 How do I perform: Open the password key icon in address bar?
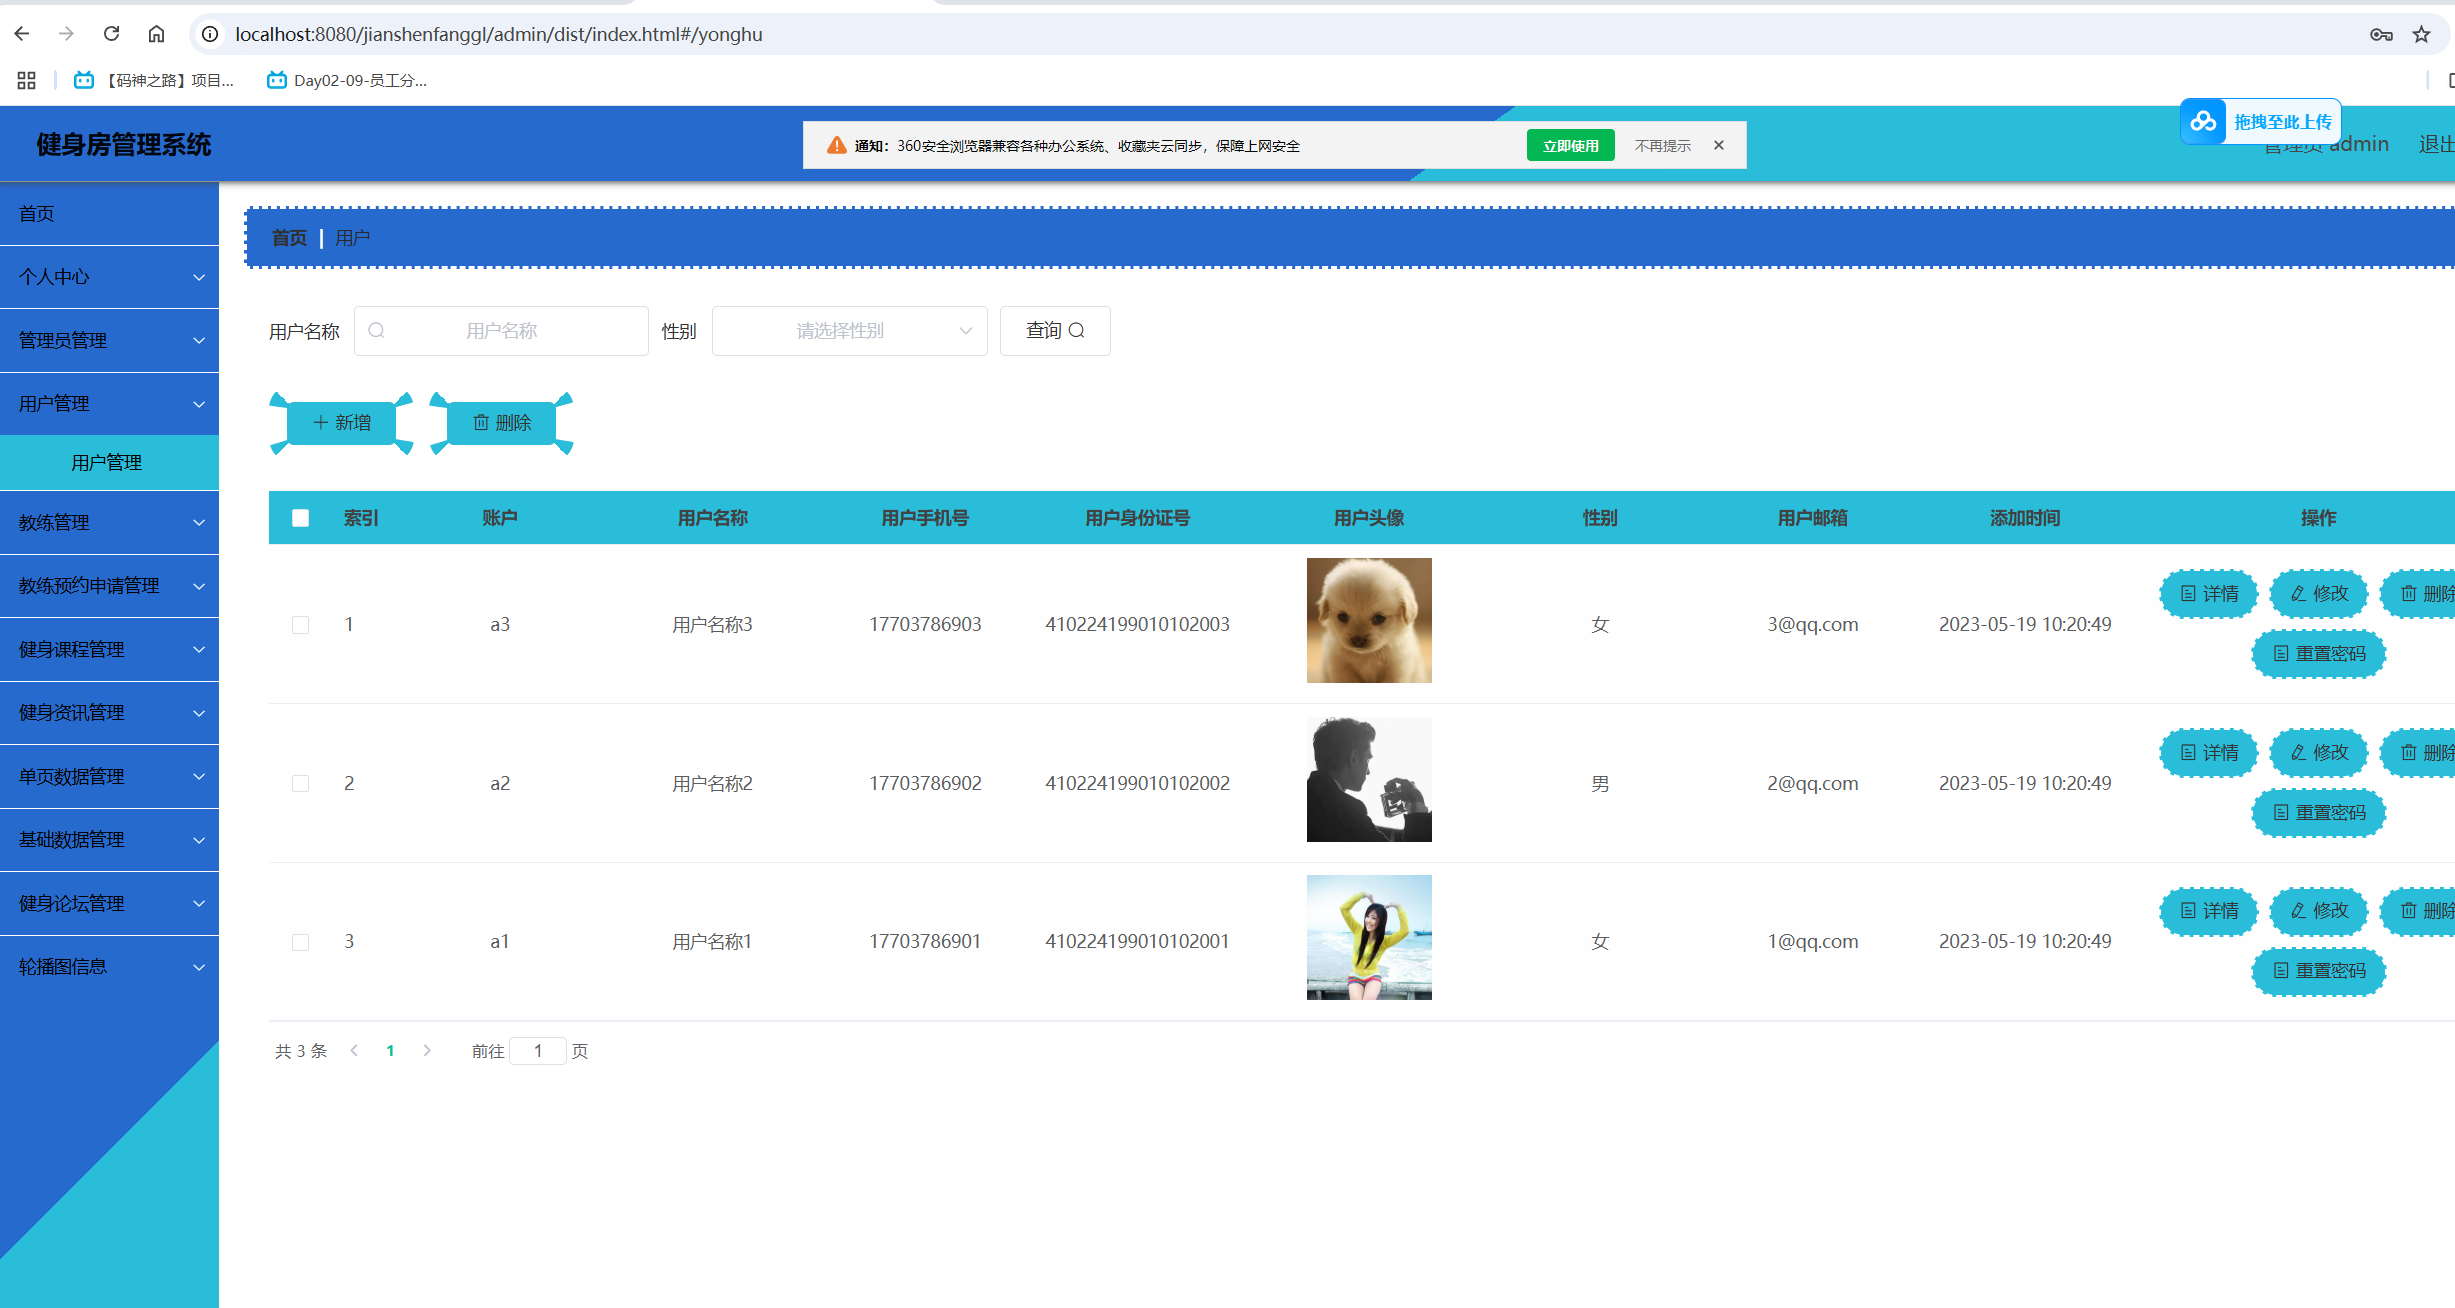coord(2381,35)
